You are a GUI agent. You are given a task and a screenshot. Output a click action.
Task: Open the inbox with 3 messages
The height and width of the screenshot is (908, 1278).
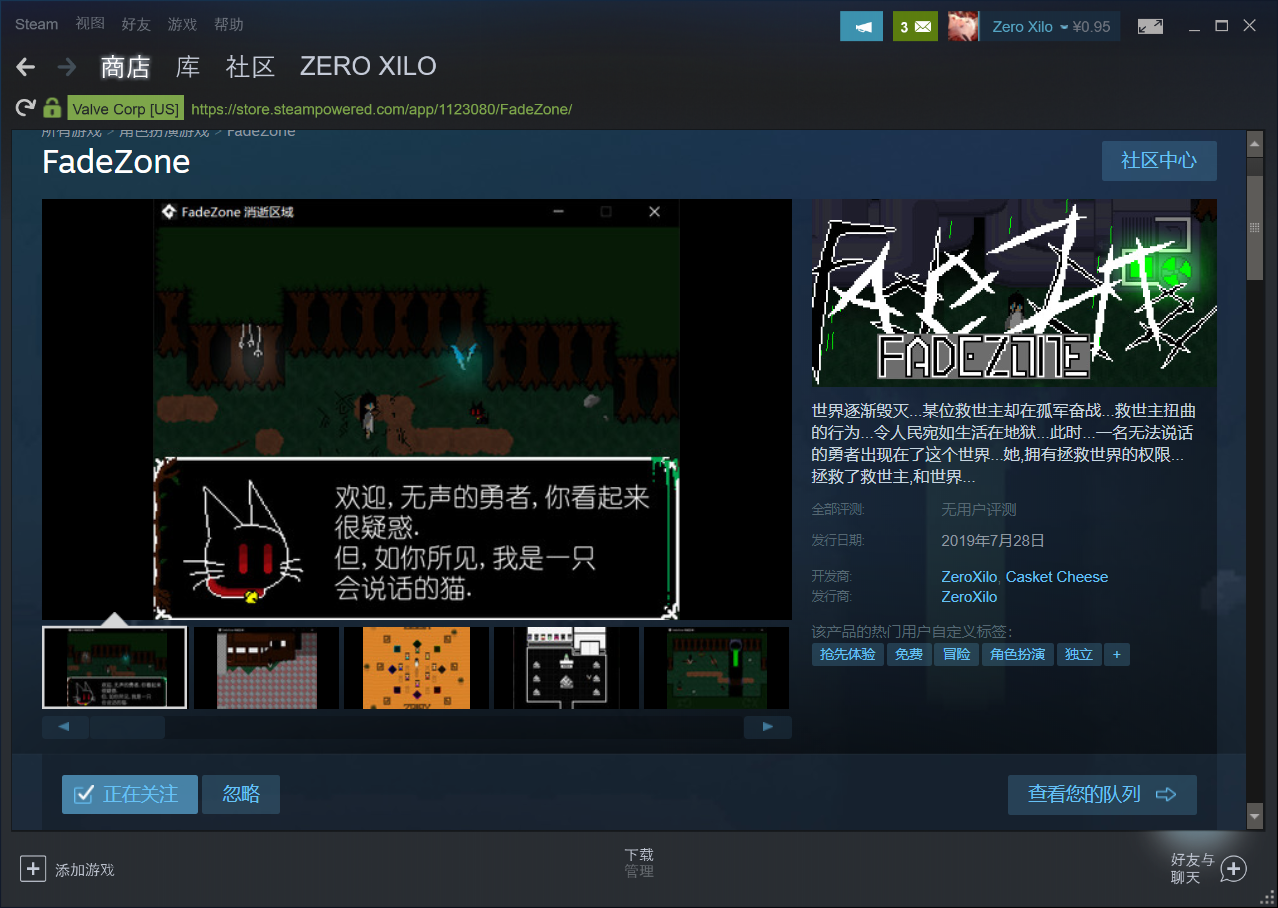pos(915,27)
